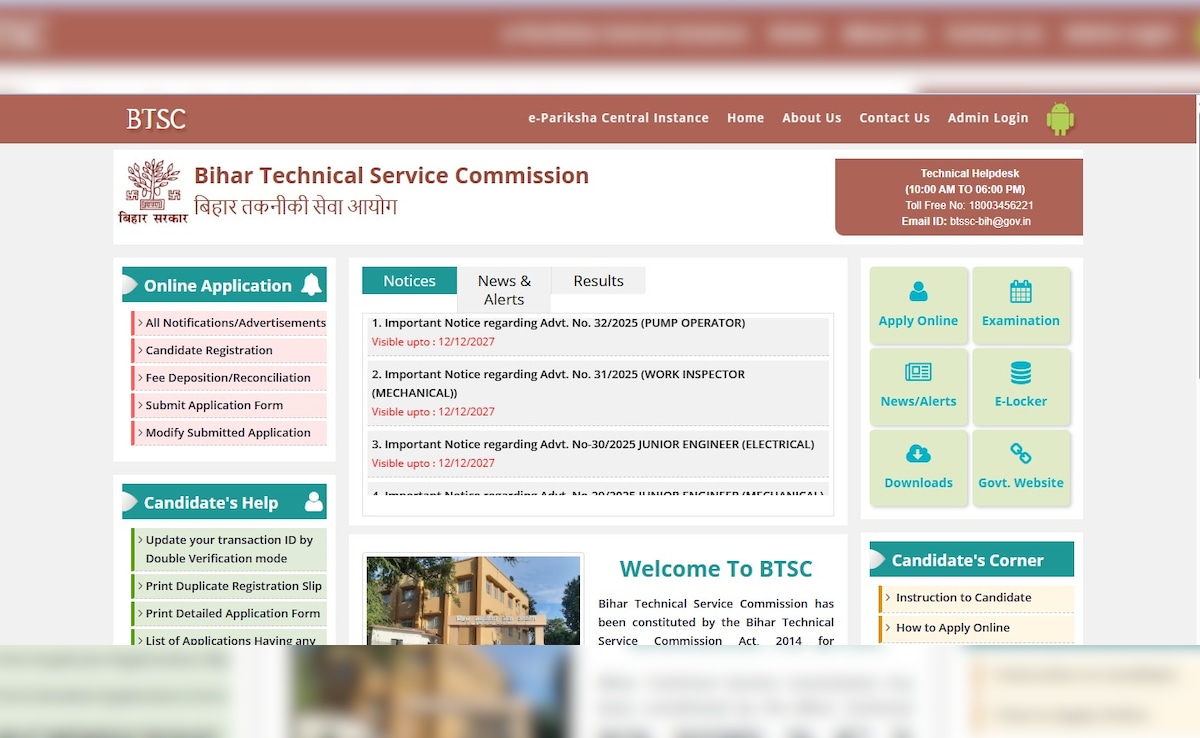This screenshot has height=738, width=1200.
Task: Open the Examination calendar icon
Action: point(1020,292)
